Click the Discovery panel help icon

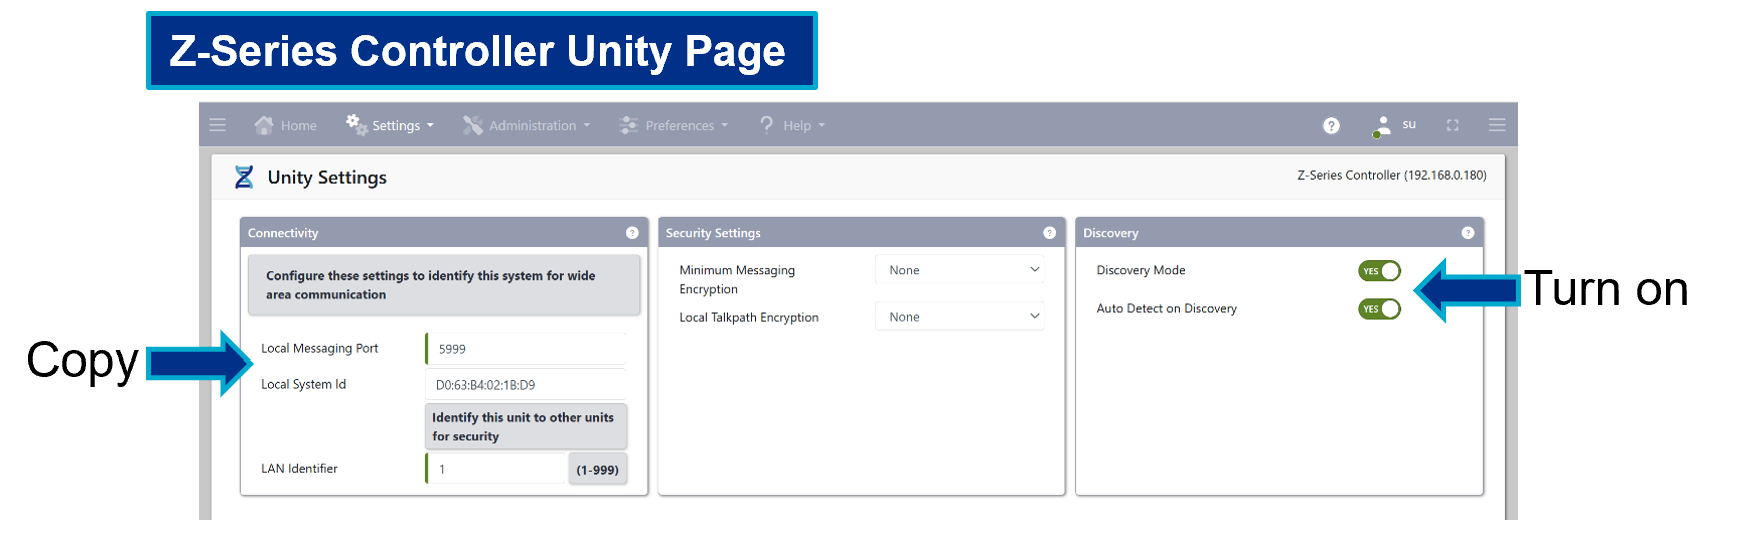click(1467, 233)
